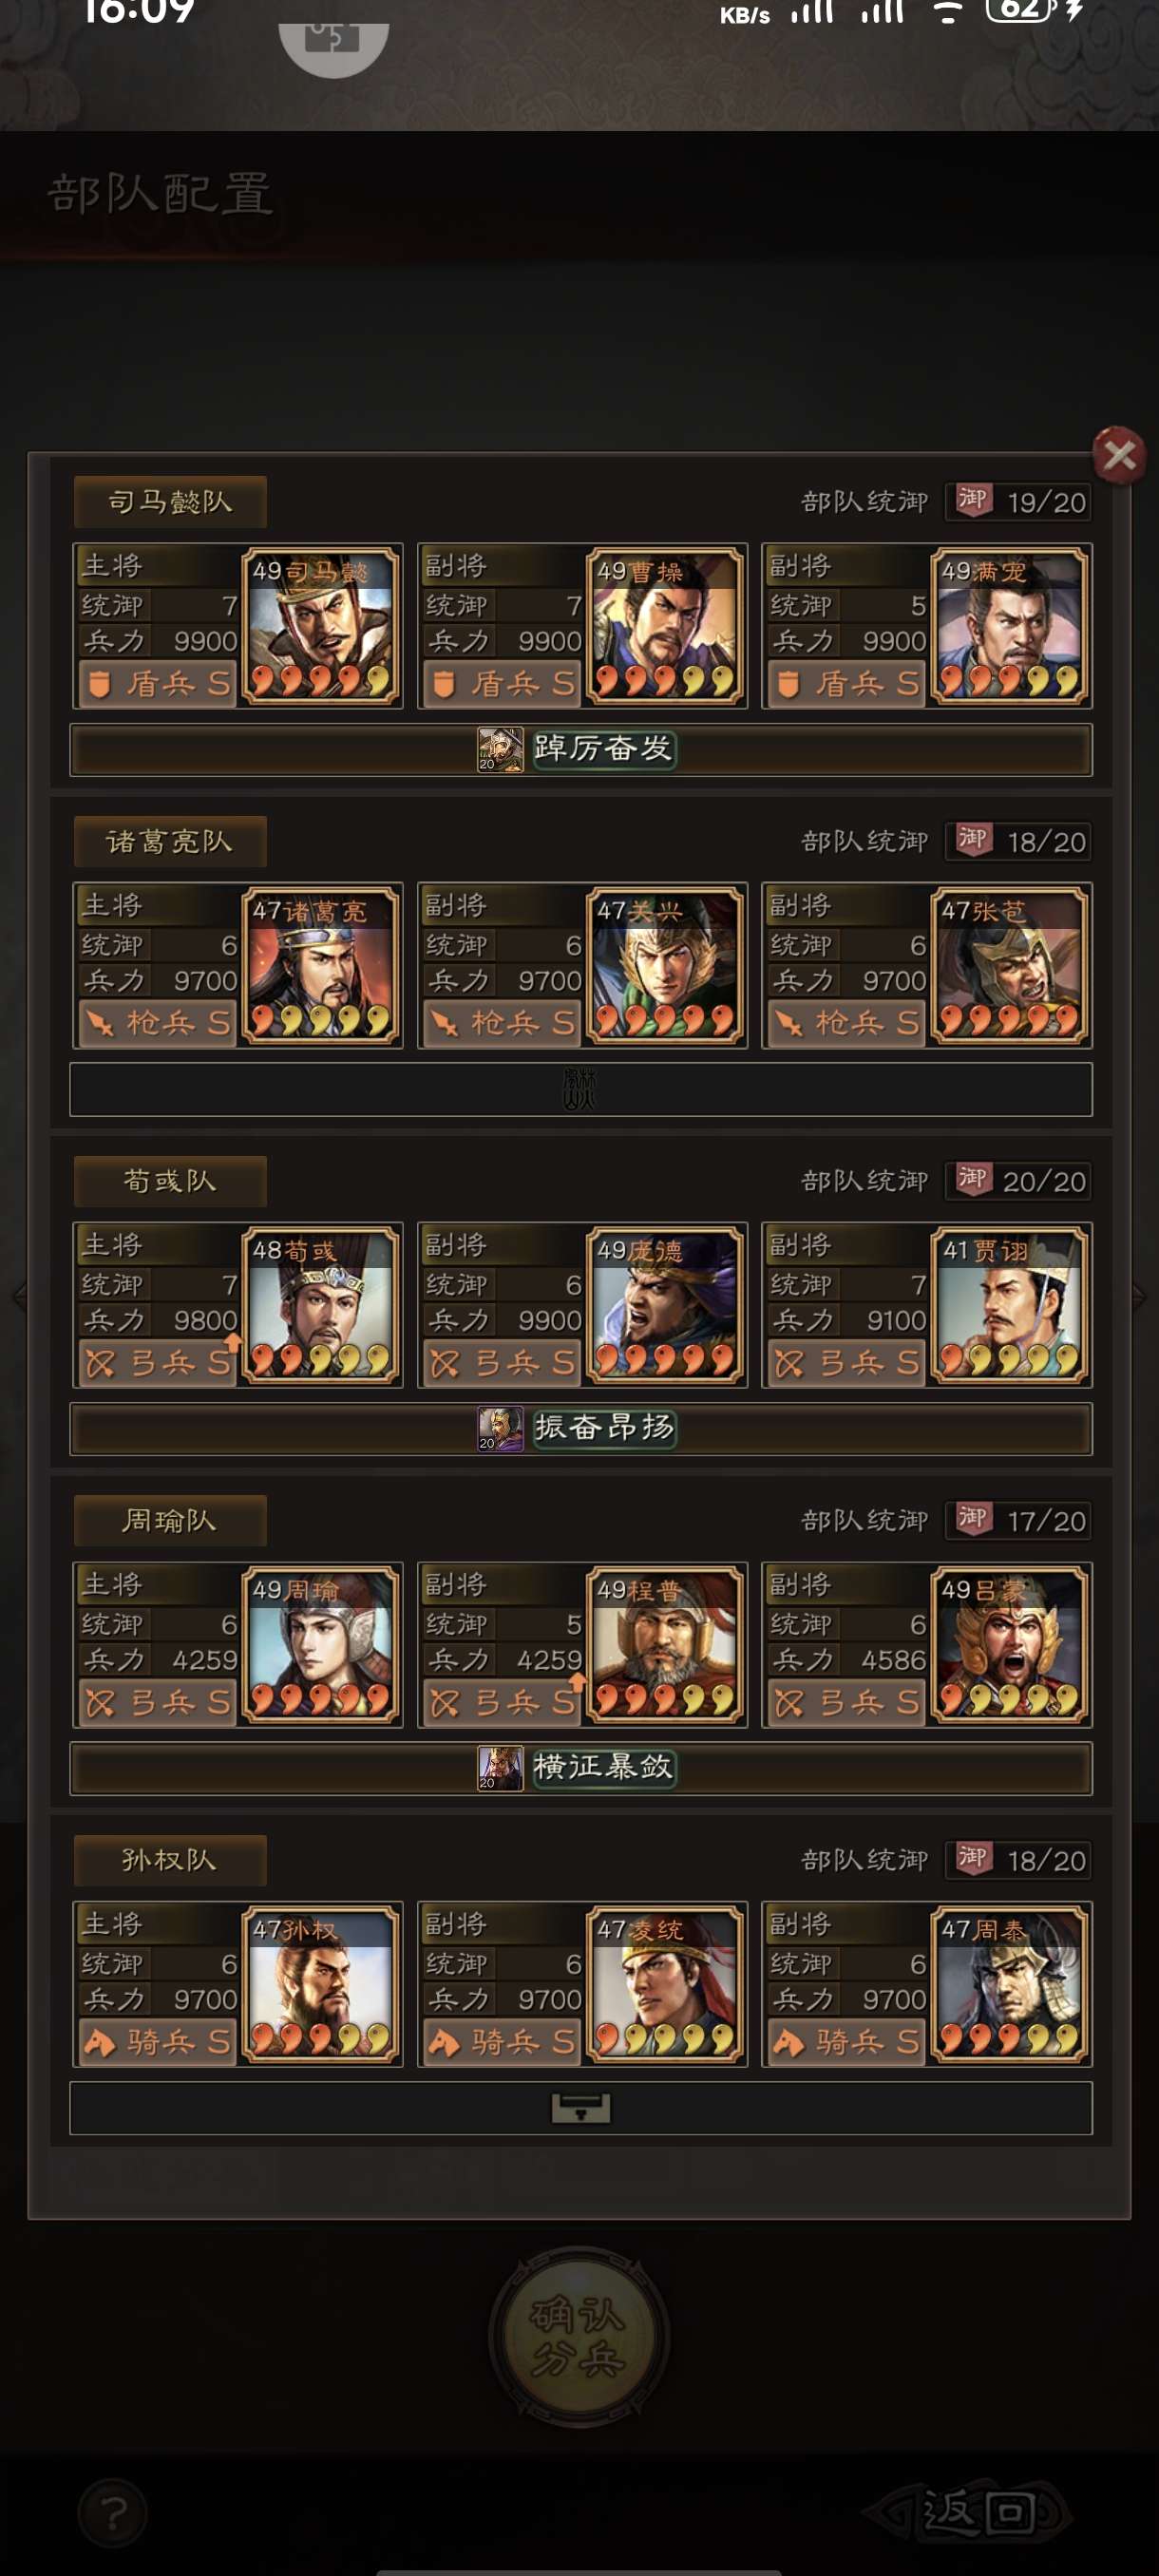Select the 诸葛亮 general portrait
The width and height of the screenshot is (1159, 2576).
tap(320, 965)
